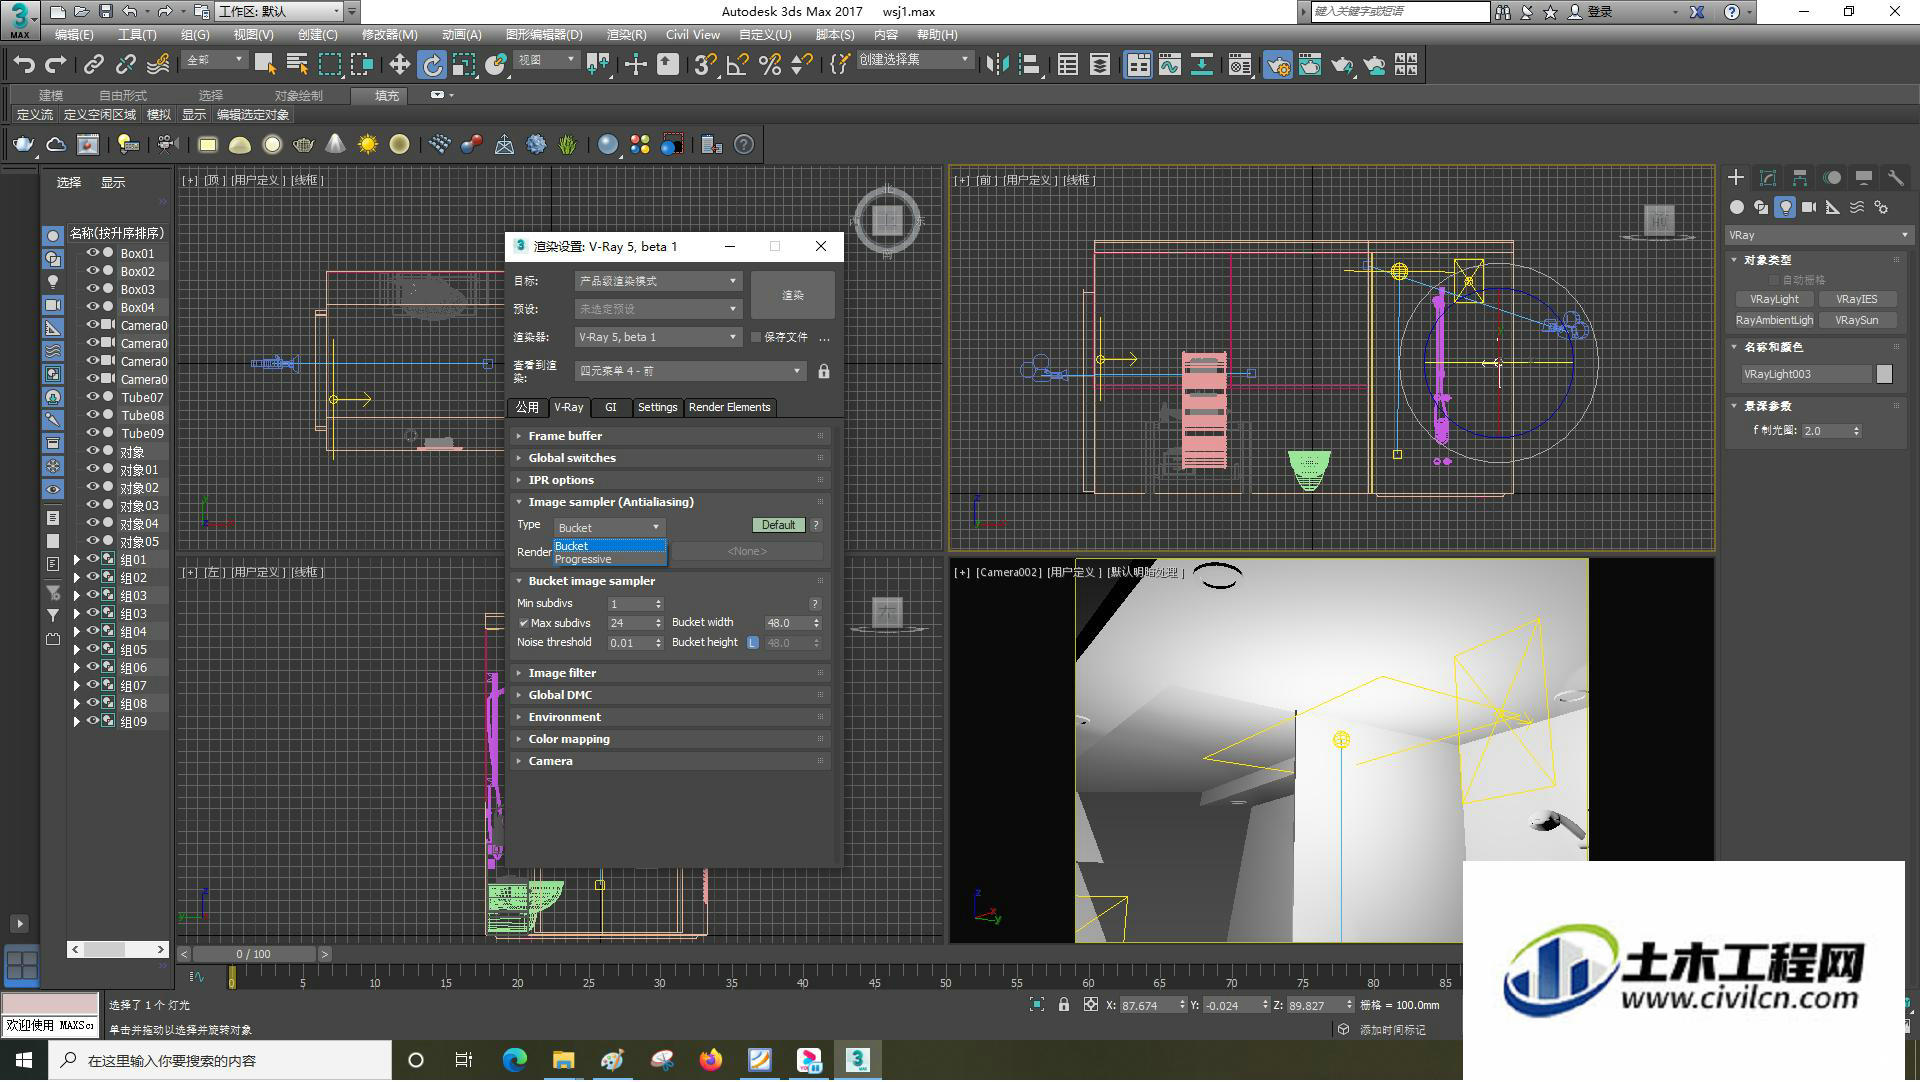Open the Create tab plus icon
1920x1082 pixels.
1736,177
